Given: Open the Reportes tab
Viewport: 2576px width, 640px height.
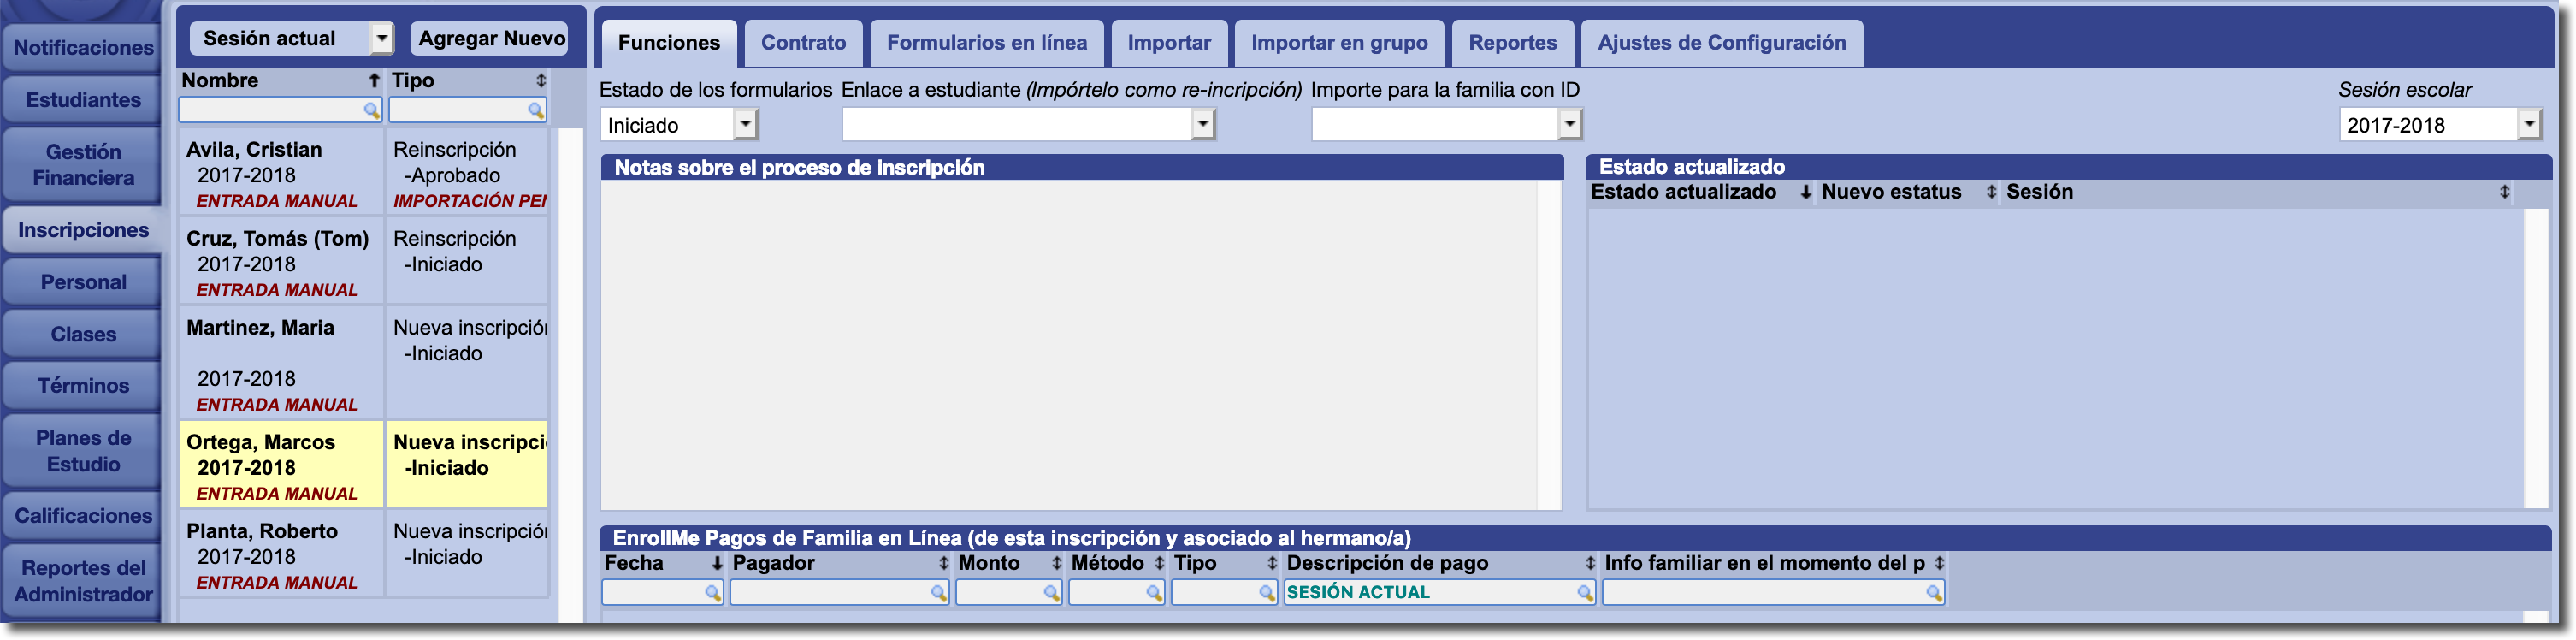Looking at the screenshot, I should 1512,43.
